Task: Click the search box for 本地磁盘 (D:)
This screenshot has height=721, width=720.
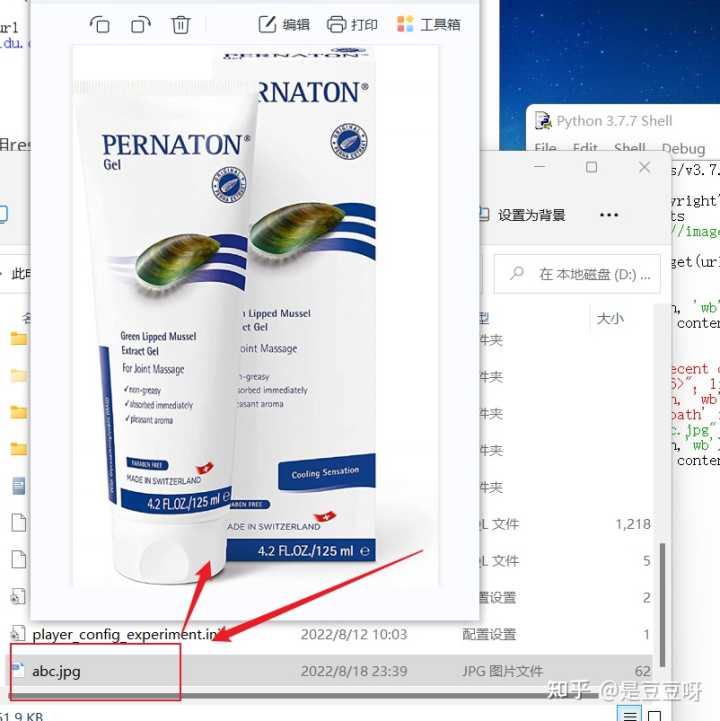Action: [580, 273]
